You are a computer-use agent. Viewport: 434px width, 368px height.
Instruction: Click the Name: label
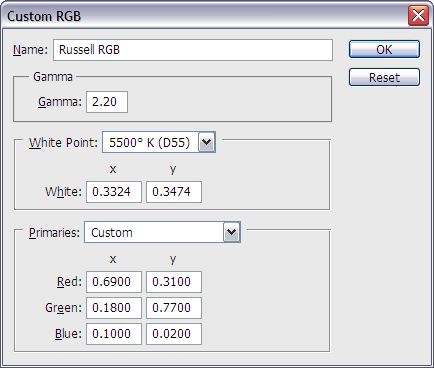tap(30, 50)
